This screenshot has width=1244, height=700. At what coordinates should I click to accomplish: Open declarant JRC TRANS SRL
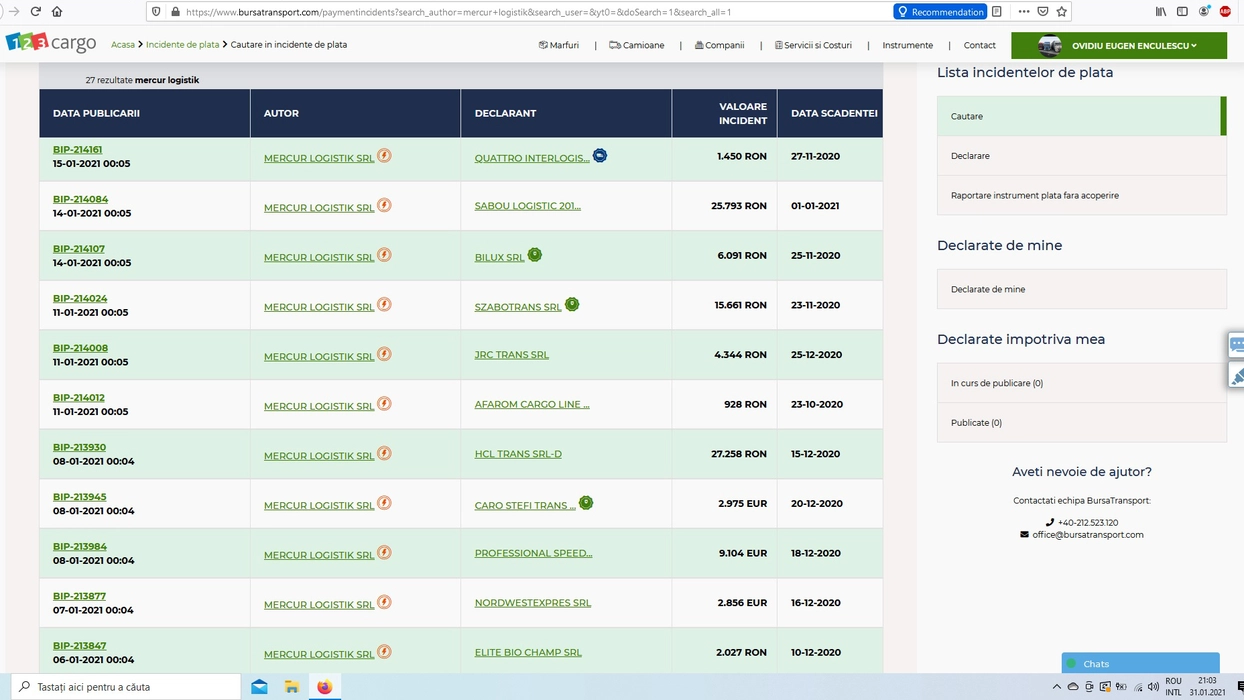pyautogui.click(x=512, y=355)
